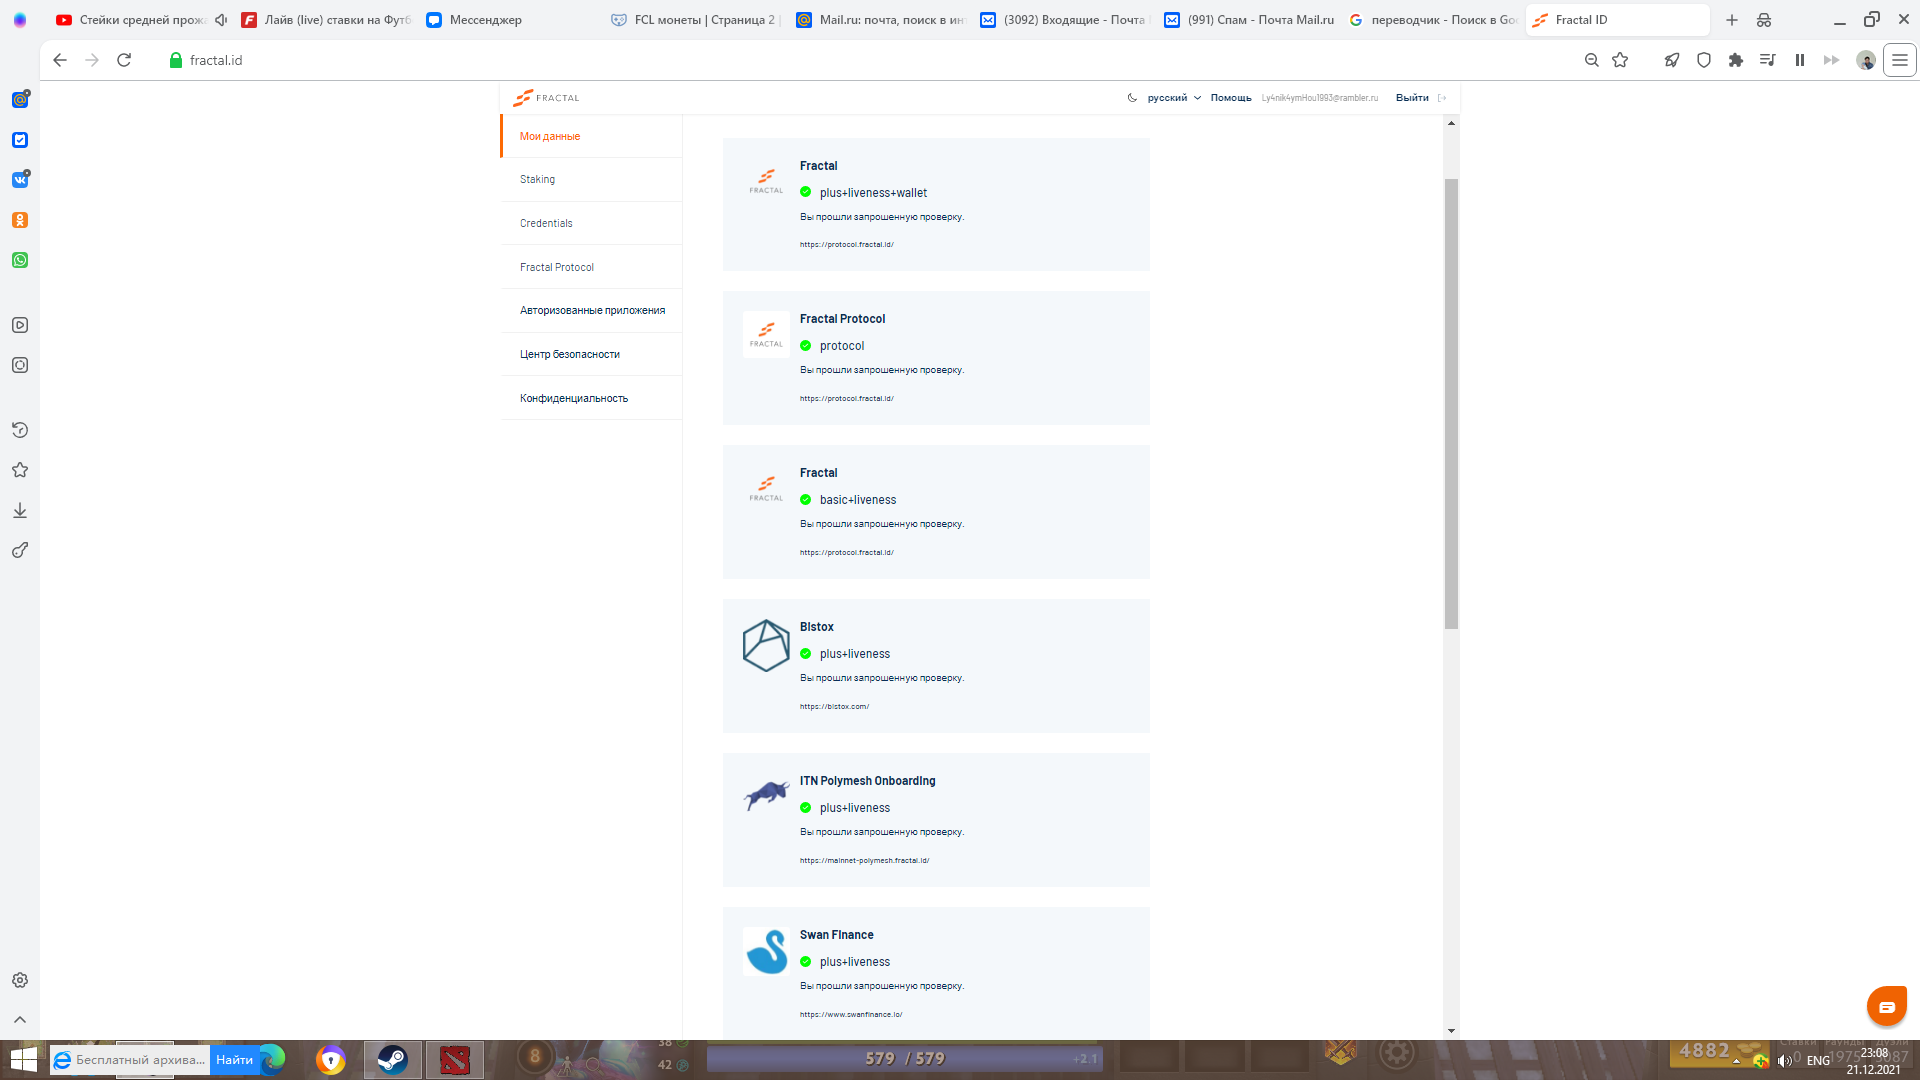Switch to the 'FCL монеты' tab
Image resolution: width=1920 pixels, height=1080 pixels.
coord(695,20)
